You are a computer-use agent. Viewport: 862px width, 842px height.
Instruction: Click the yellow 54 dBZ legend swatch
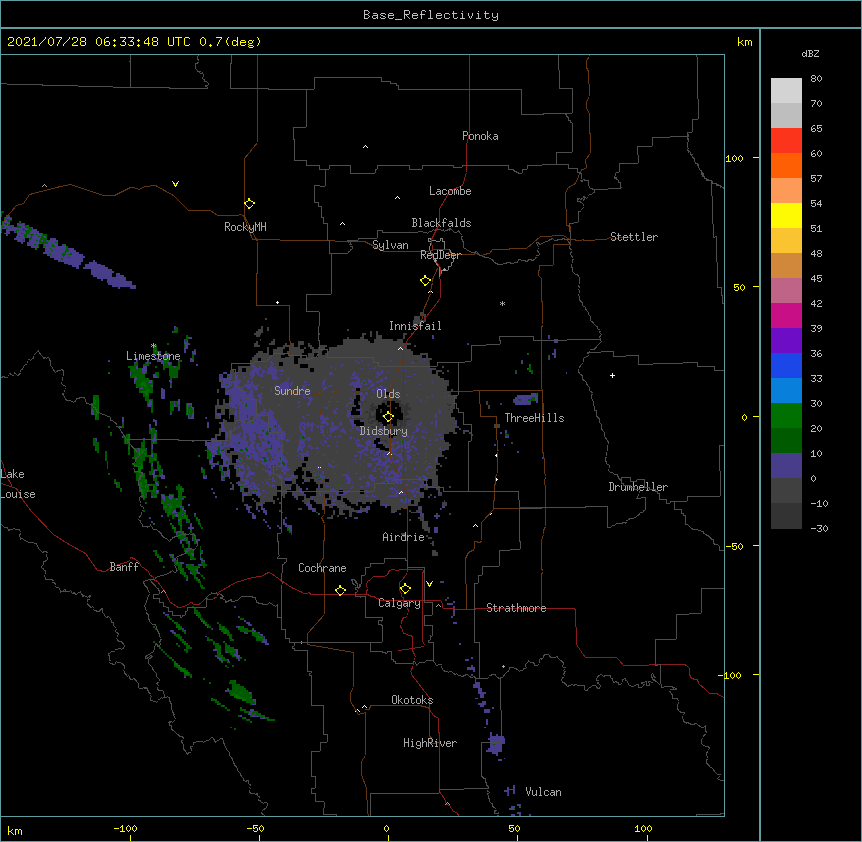click(x=786, y=215)
